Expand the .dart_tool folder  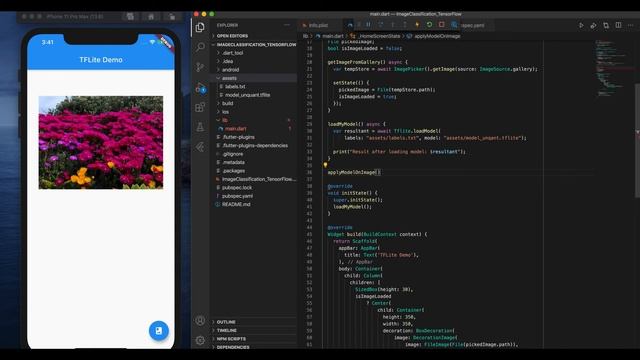point(253,53)
